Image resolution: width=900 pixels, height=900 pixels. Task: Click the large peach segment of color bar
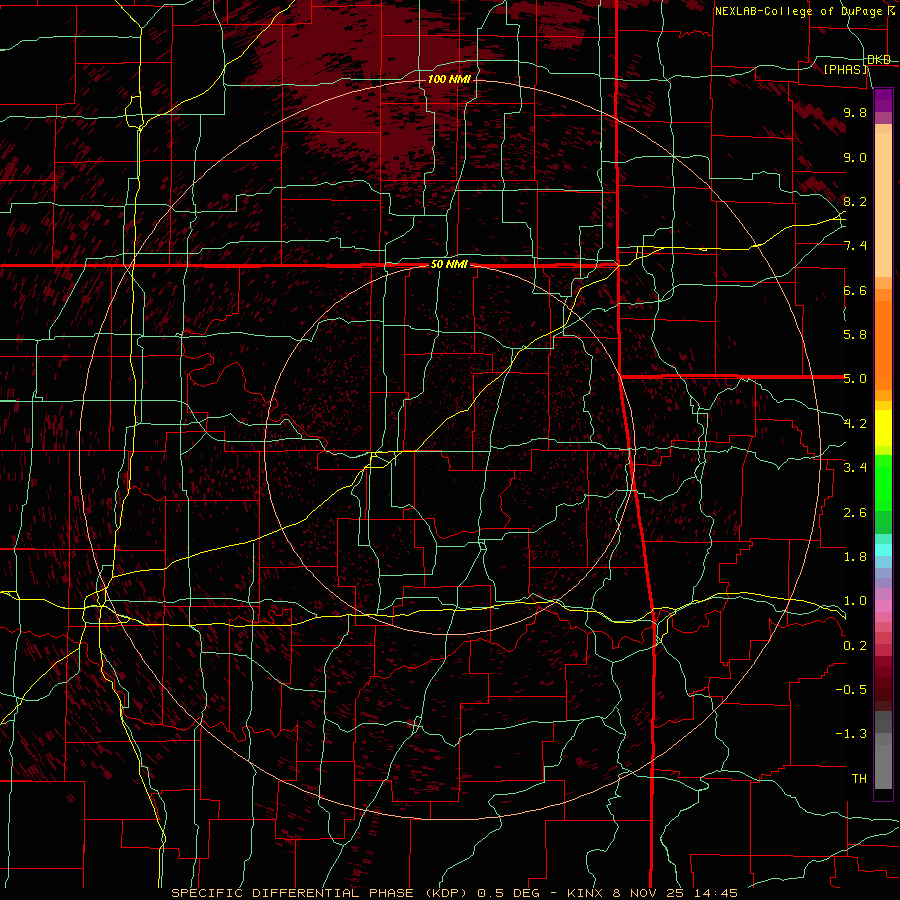click(x=883, y=205)
